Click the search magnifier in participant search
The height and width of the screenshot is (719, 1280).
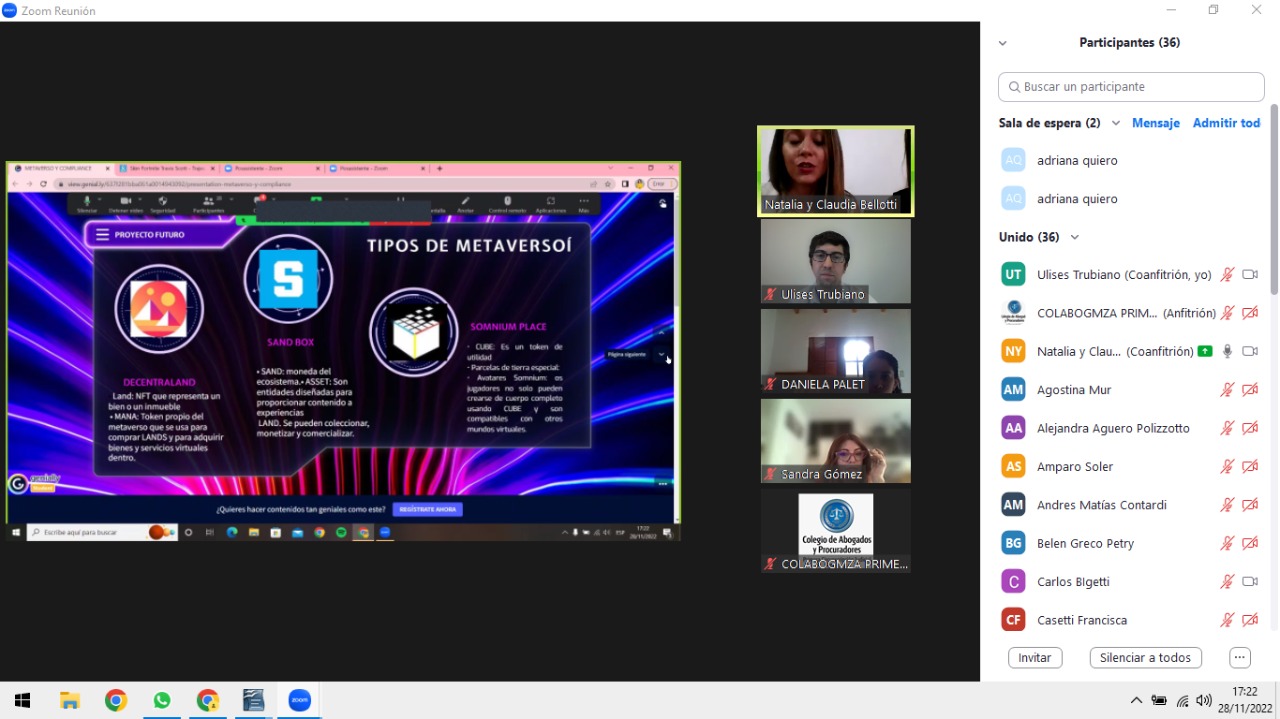point(1014,87)
